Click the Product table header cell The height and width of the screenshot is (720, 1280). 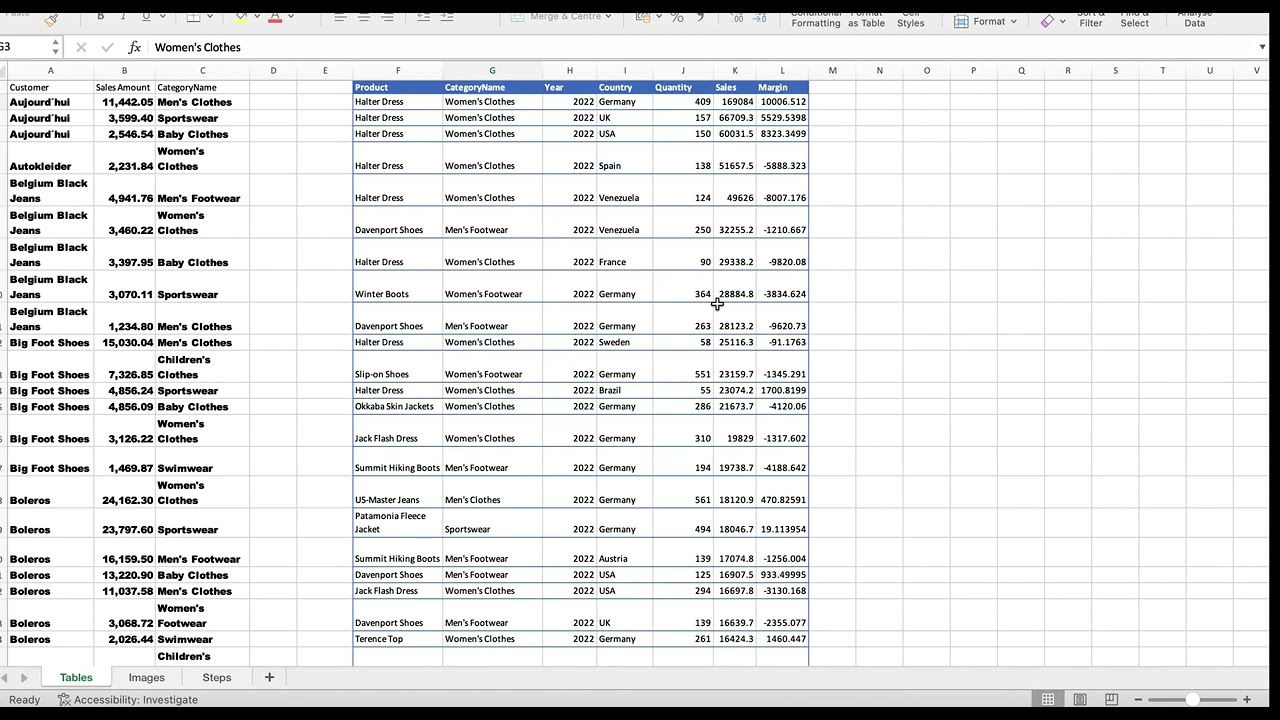pos(397,87)
